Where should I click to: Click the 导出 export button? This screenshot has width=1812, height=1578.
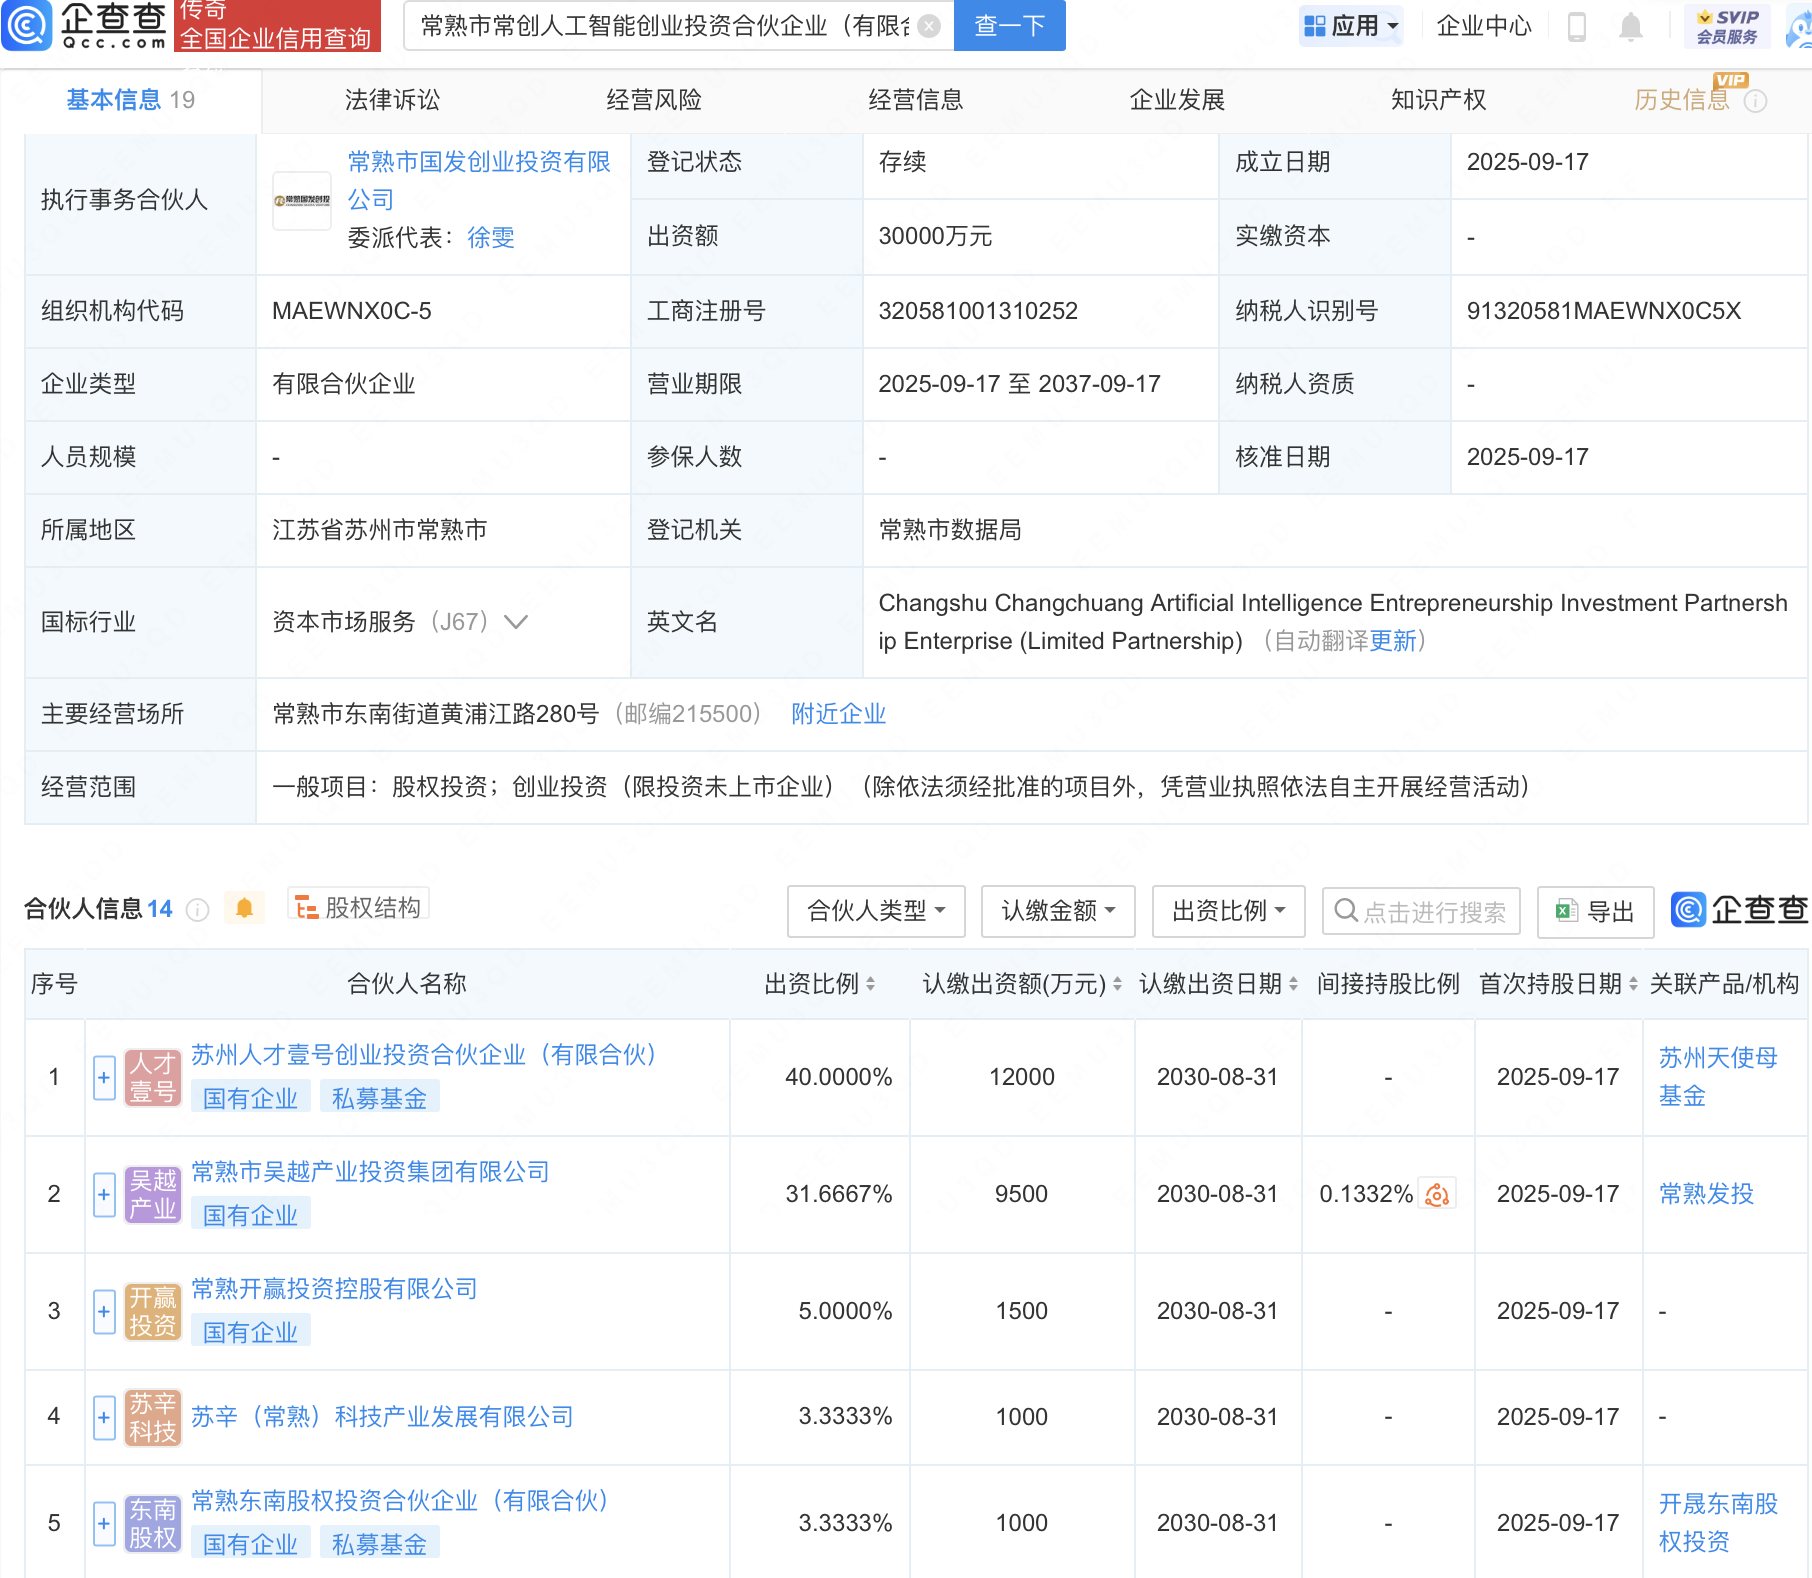click(1595, 911)
